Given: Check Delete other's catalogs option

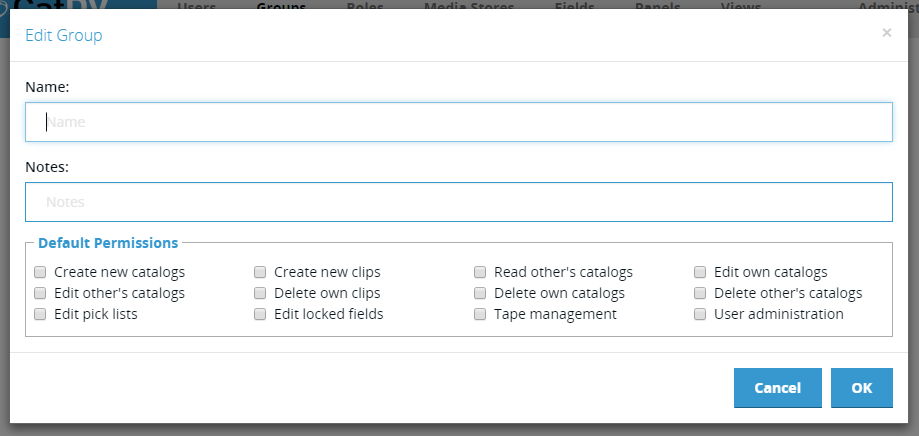Looking at the screenshot, I should pos(700,293).
